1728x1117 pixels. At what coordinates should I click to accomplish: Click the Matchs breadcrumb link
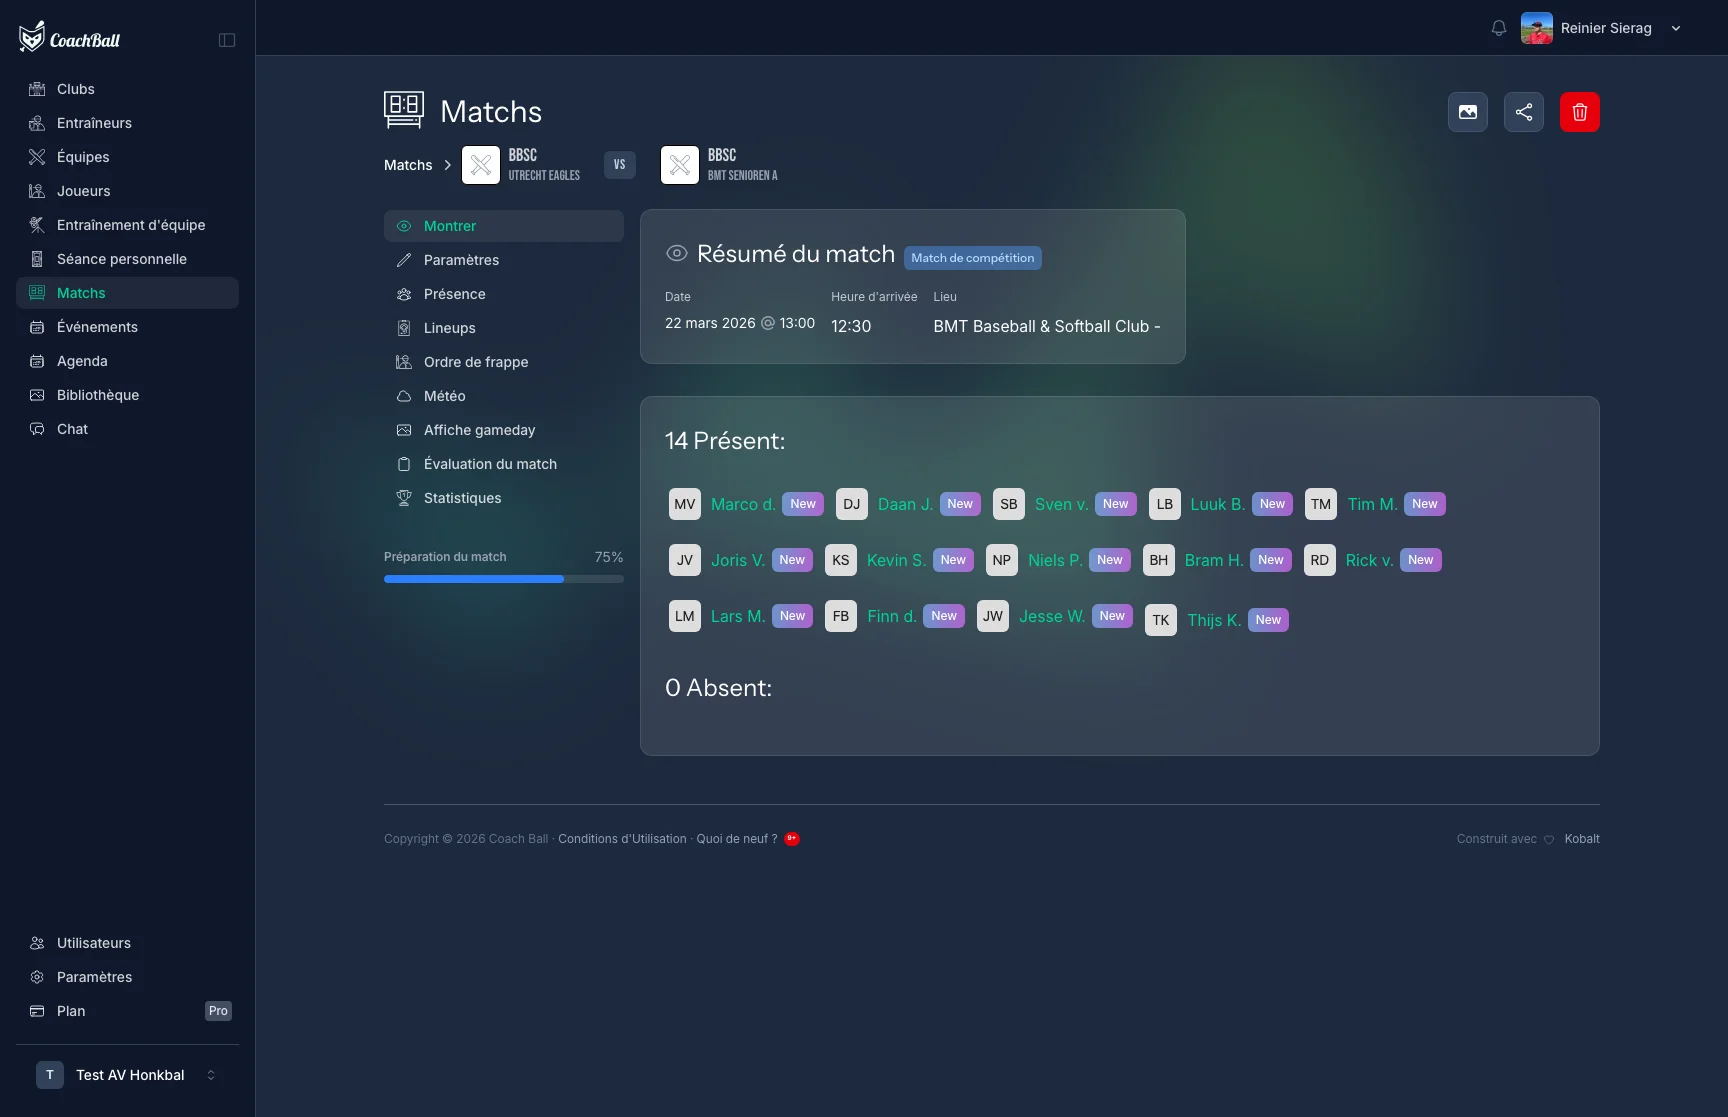pos(408,165)
